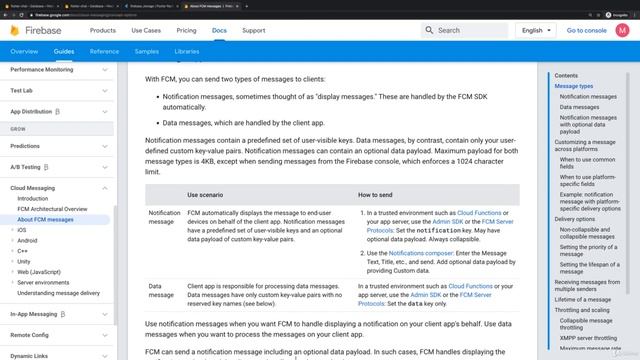
Task: Click the Incognito profile icon in browser toolbar
Action: tap(608, 15)
